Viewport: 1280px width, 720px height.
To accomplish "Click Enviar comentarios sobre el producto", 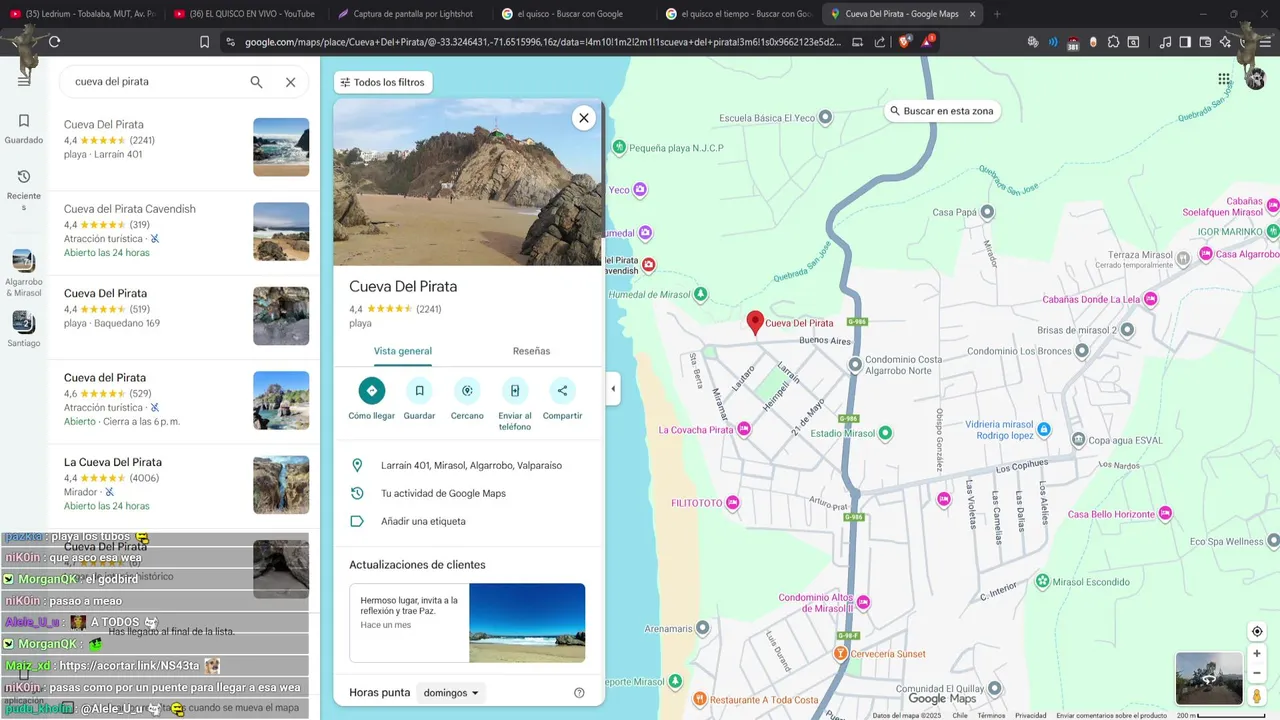I will (1111, 715).
